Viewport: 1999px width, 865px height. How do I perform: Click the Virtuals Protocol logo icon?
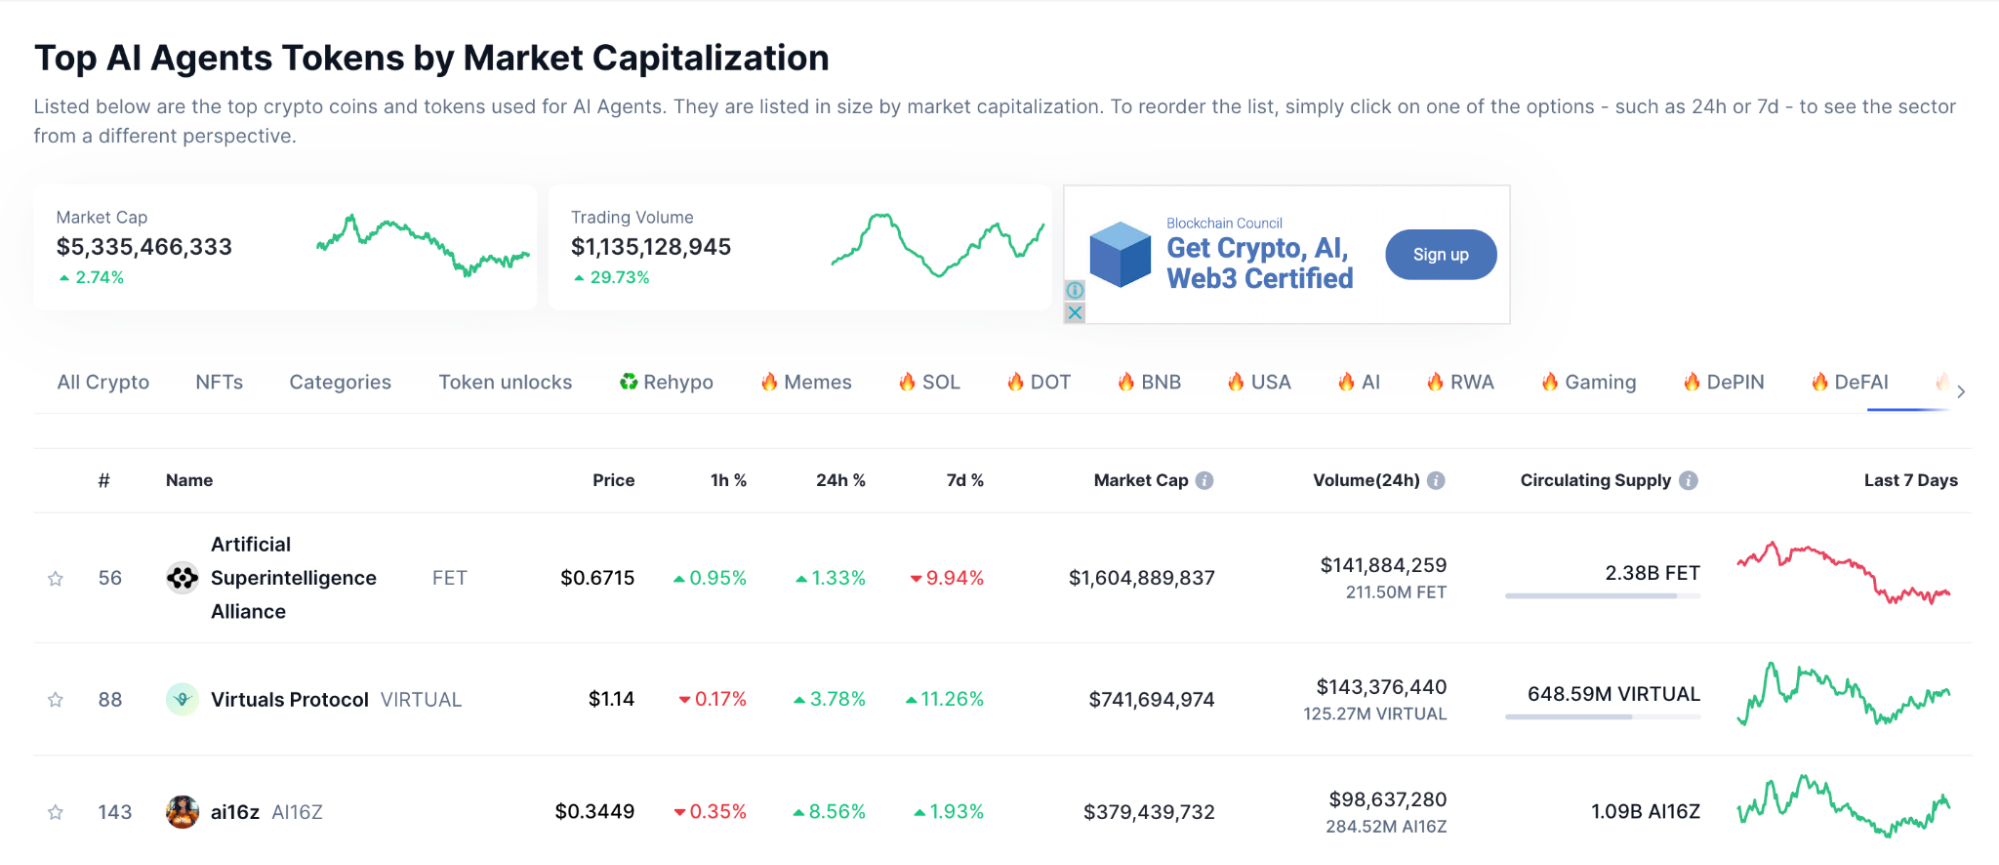182,699
